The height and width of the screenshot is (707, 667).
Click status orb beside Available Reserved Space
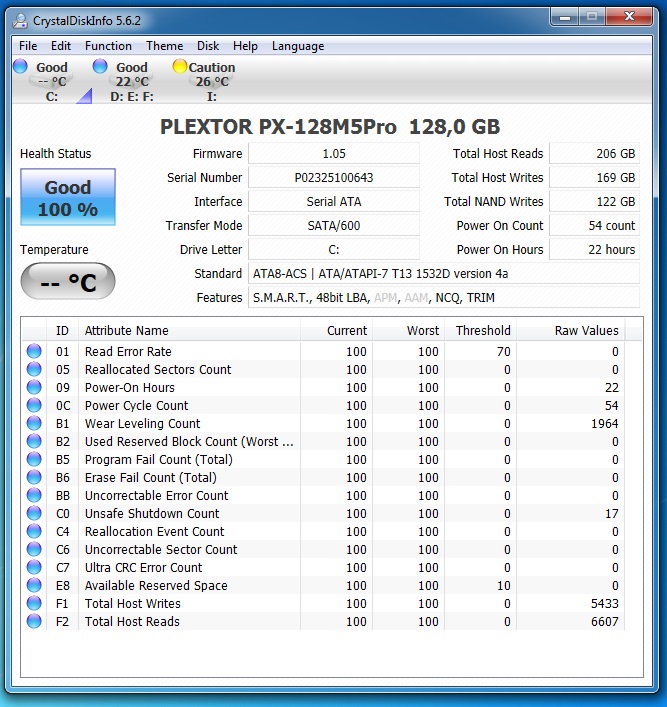35,586
